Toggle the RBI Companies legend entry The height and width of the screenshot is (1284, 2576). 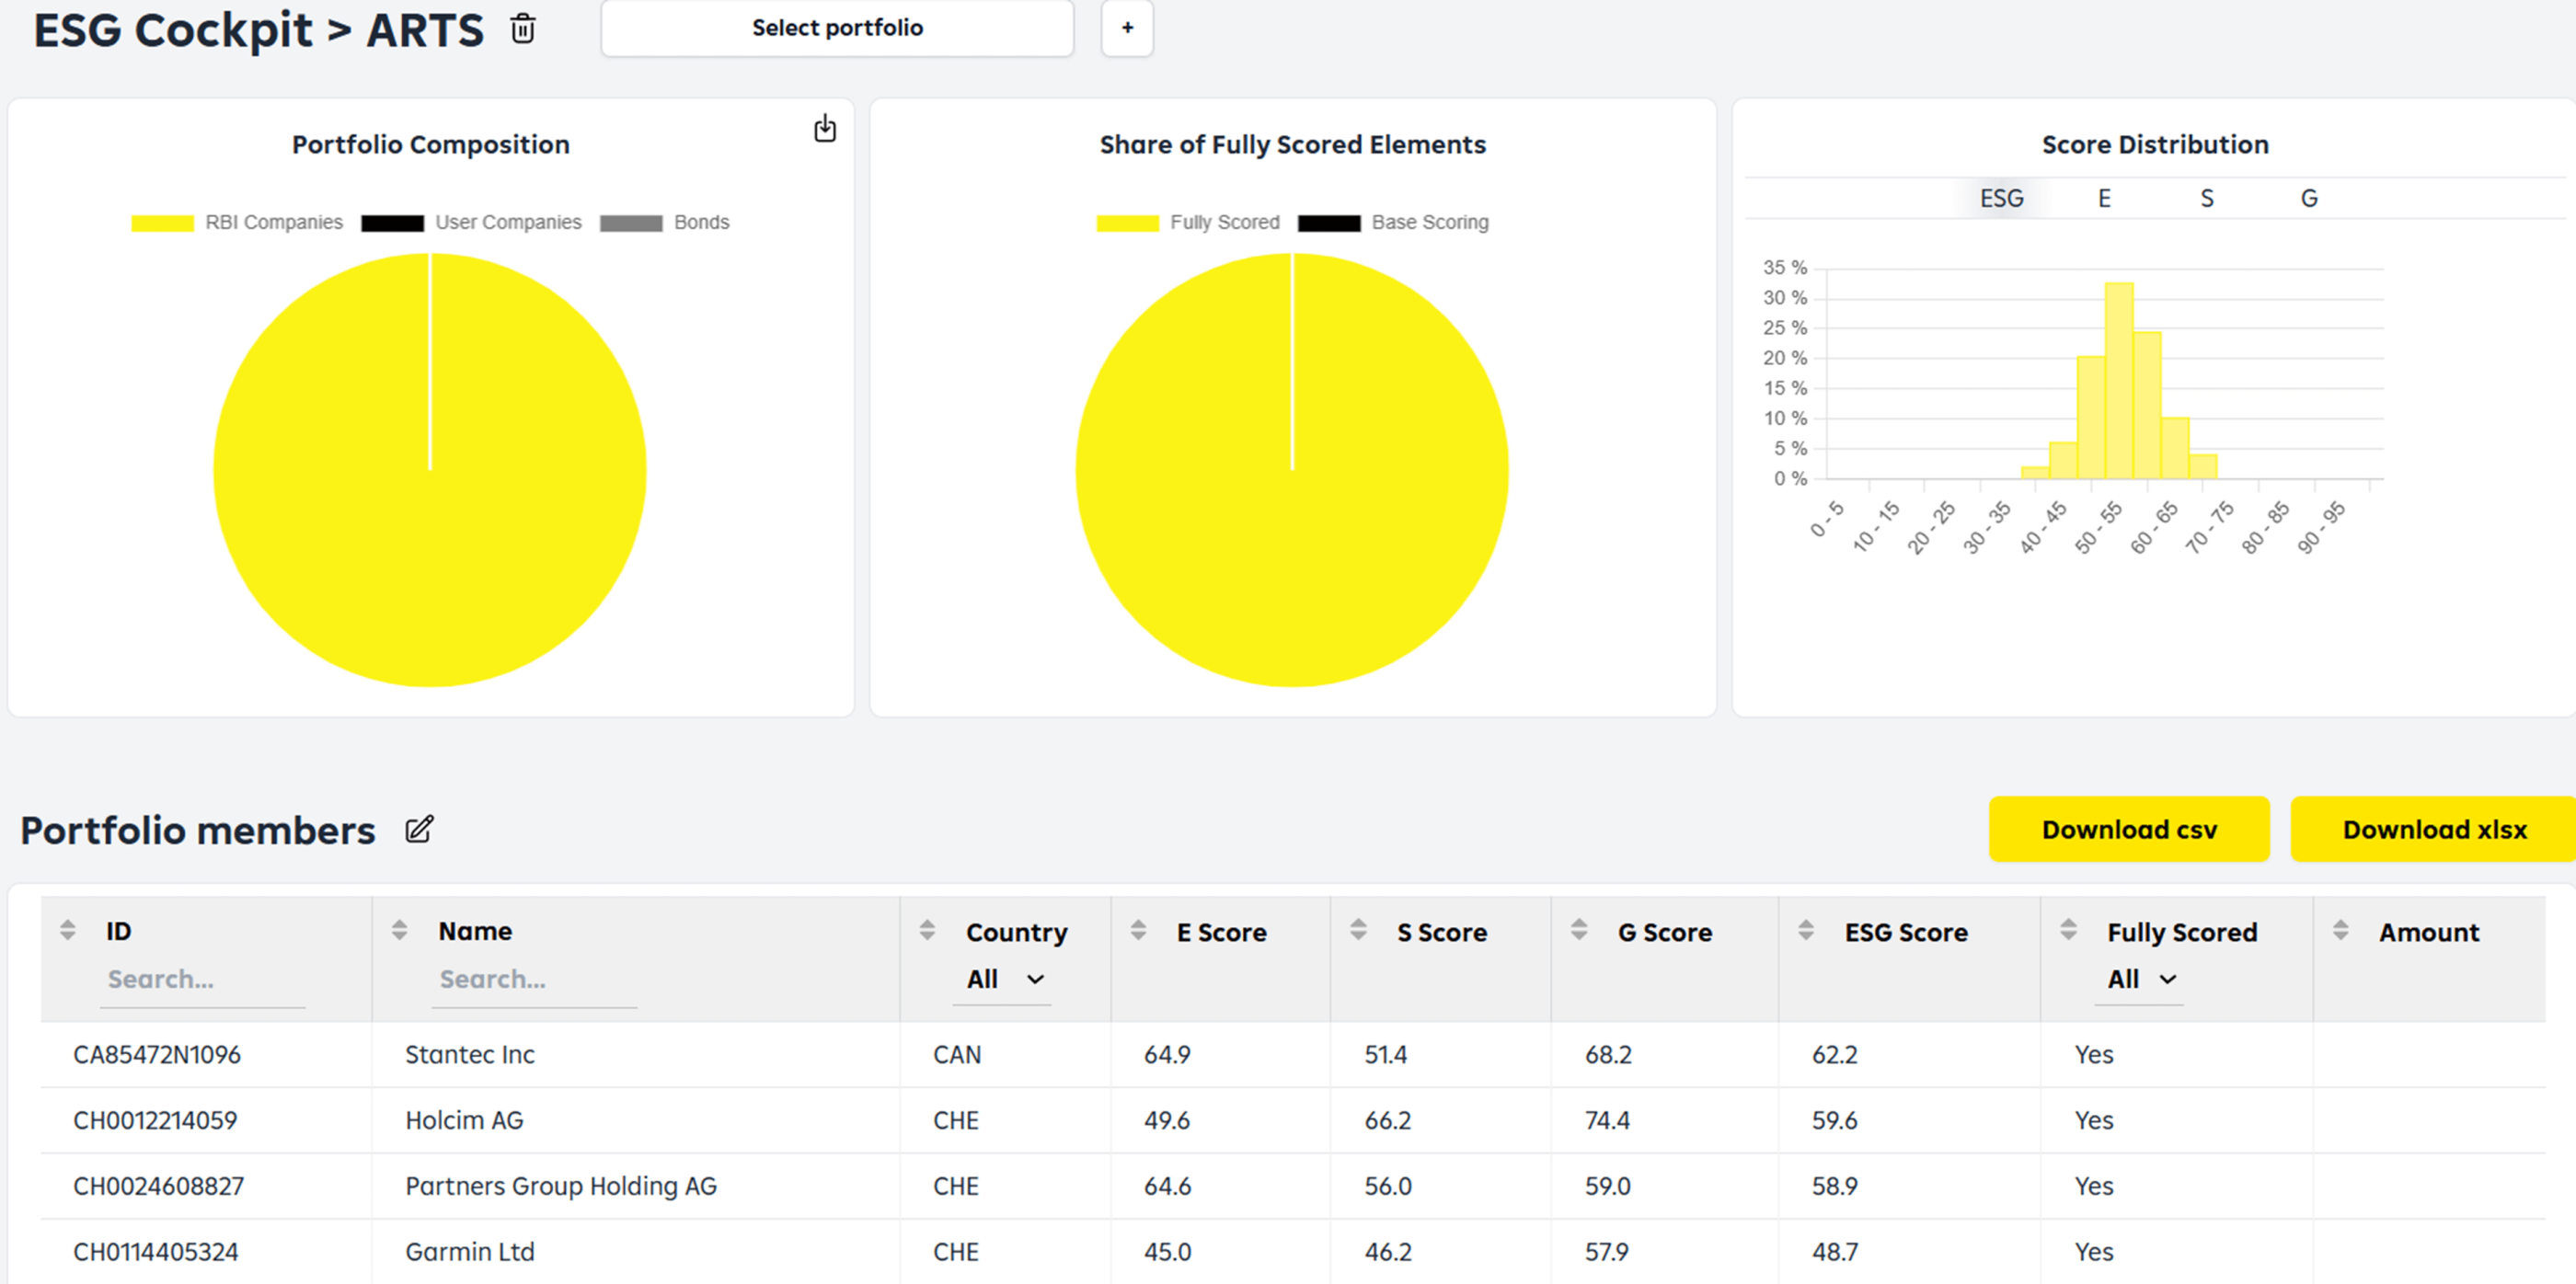click(x=274, y=222)
